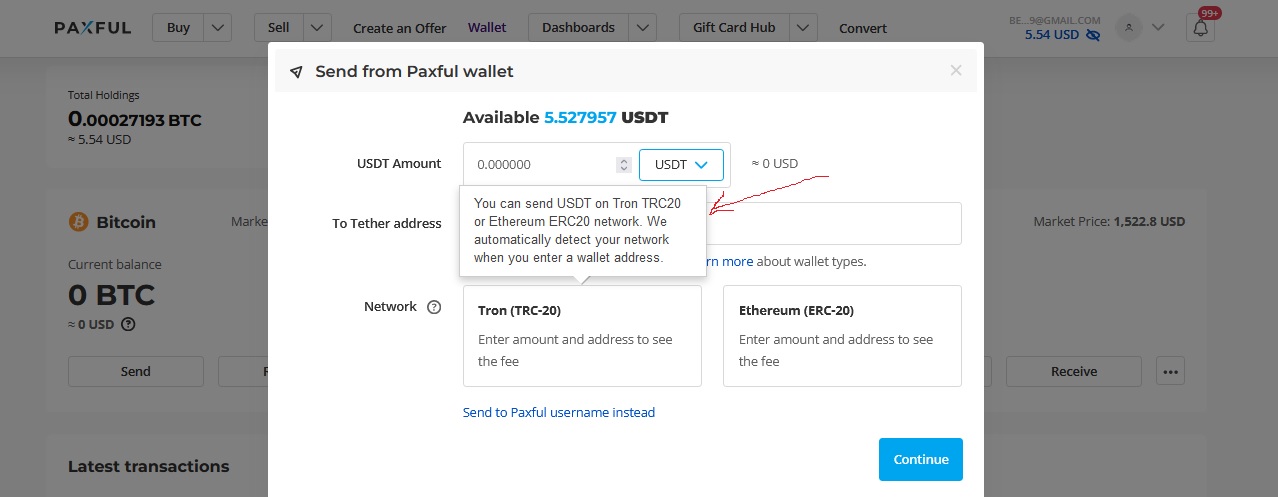1278x497 pixels.
Task: Click the send paper-plane icon in dialog header
Action: pyautogui.click(x=296, y=72)
